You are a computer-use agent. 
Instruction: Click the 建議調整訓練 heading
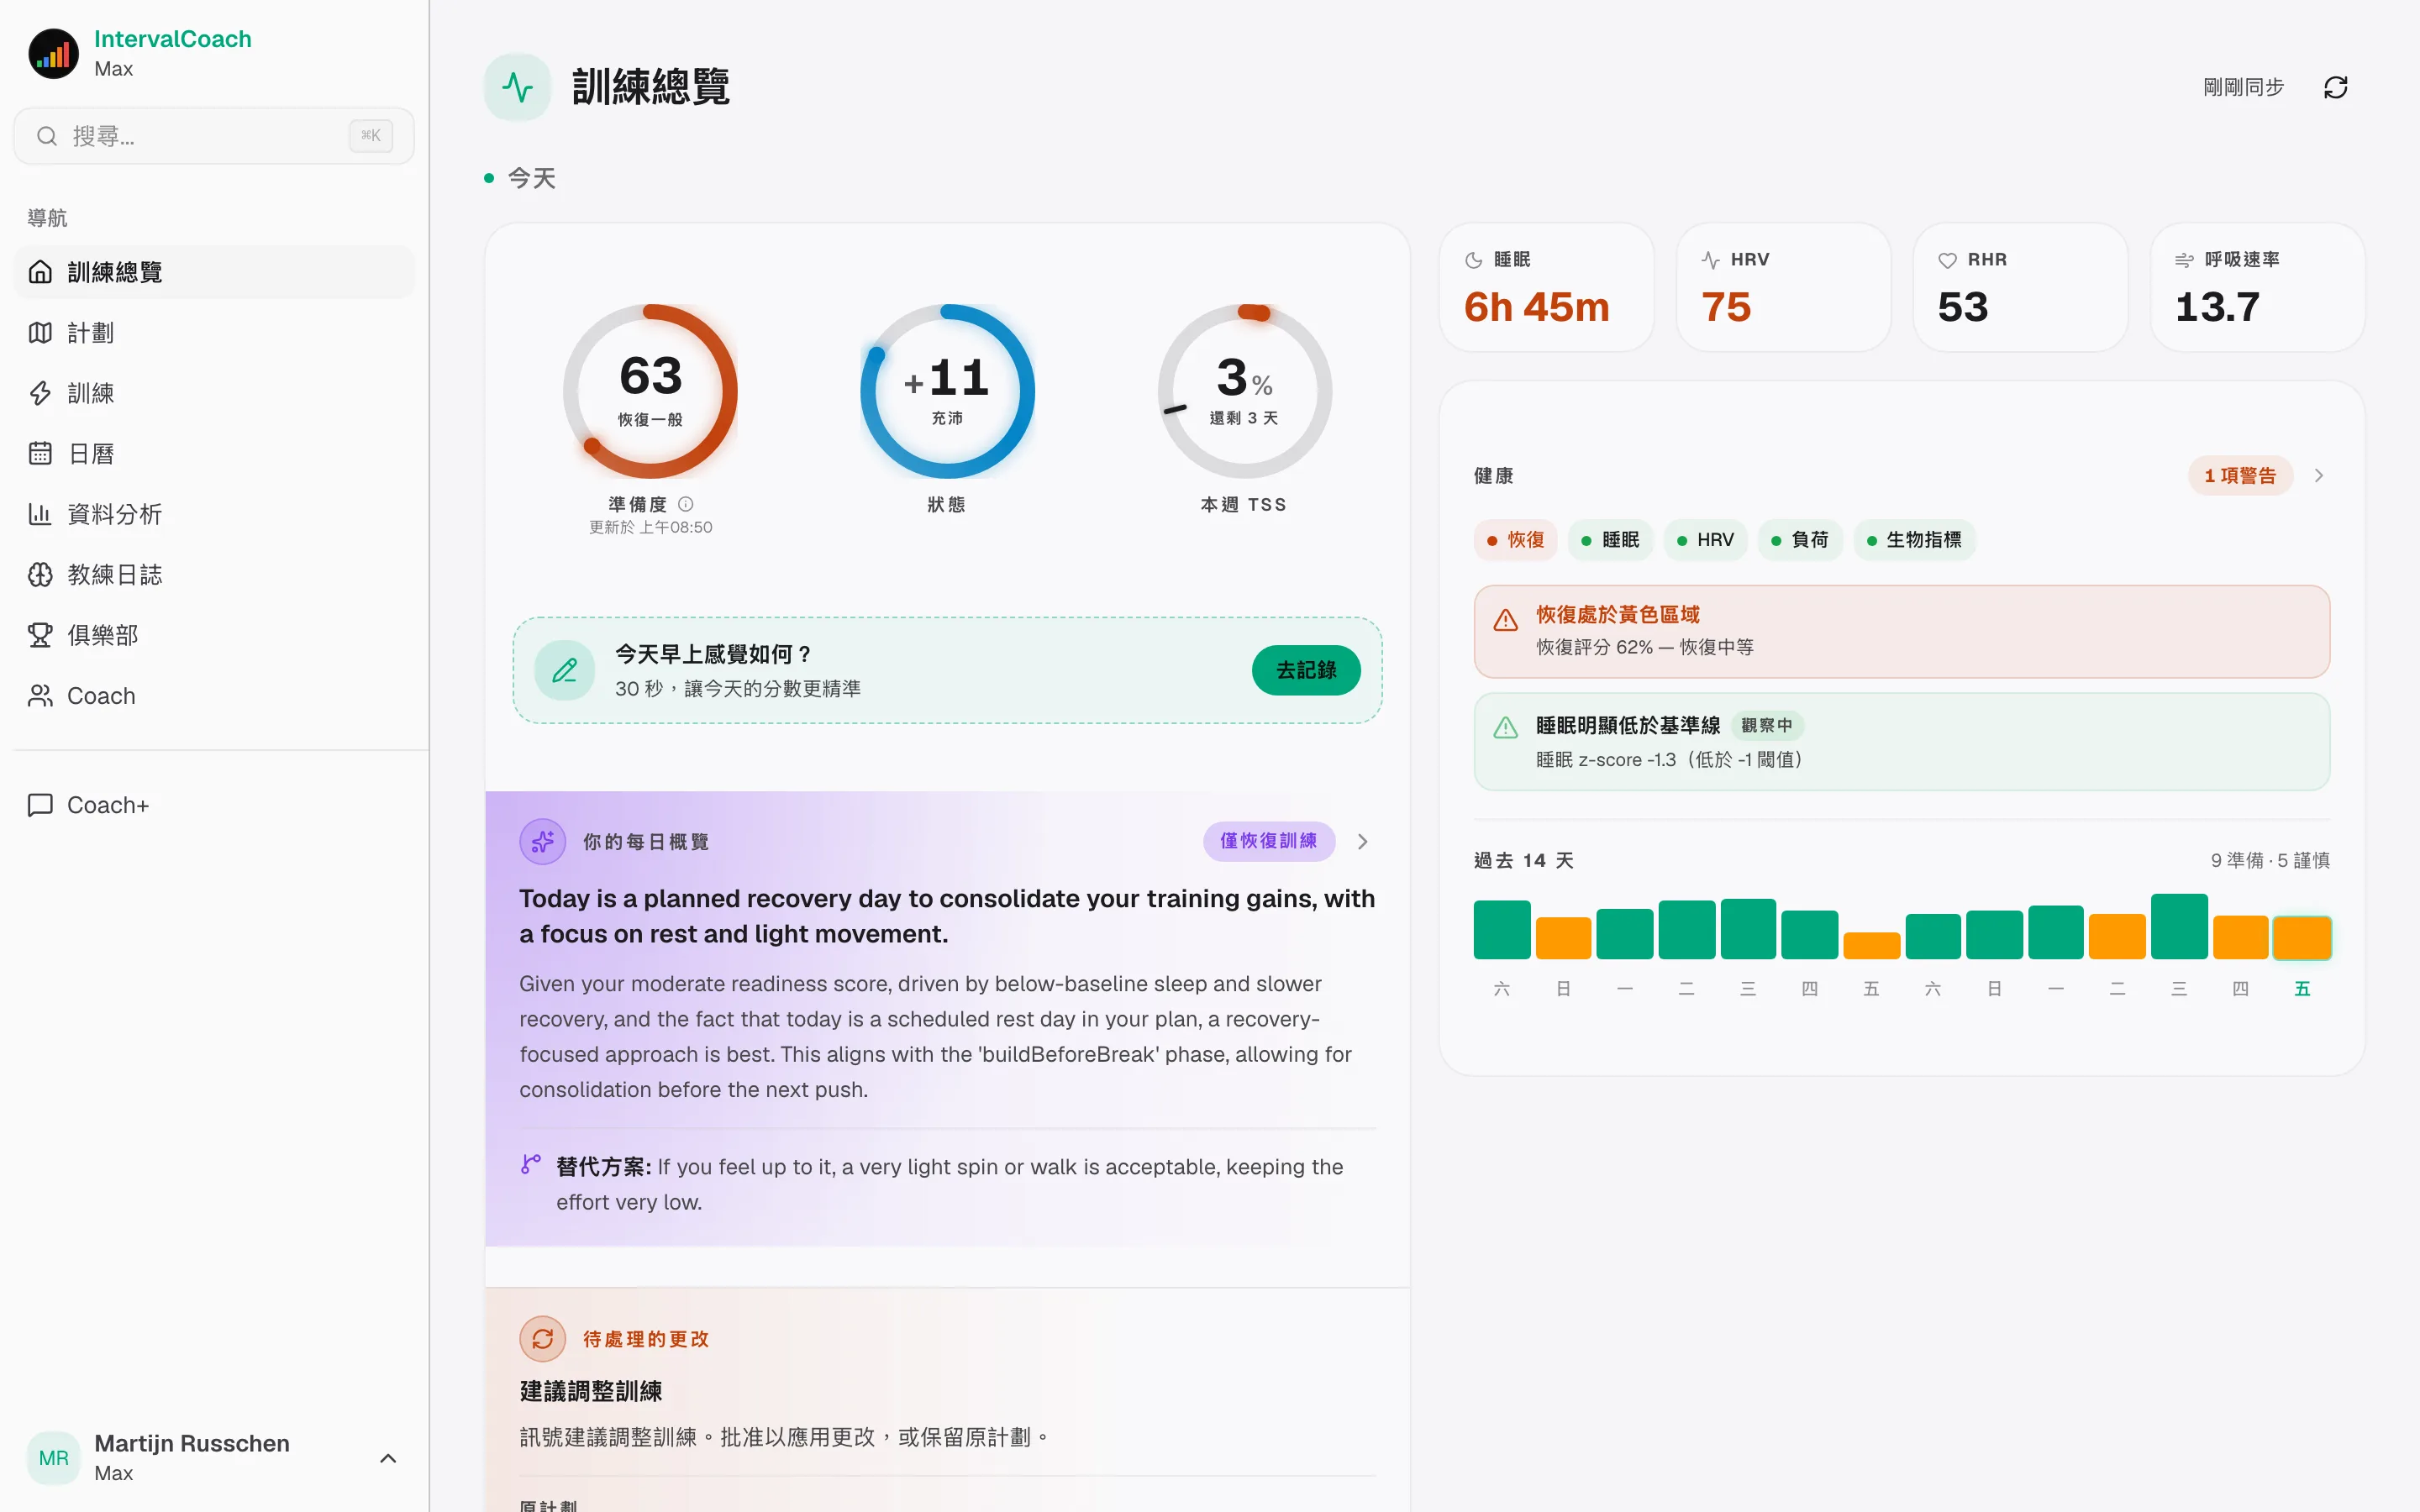(x=591, y=1391)
